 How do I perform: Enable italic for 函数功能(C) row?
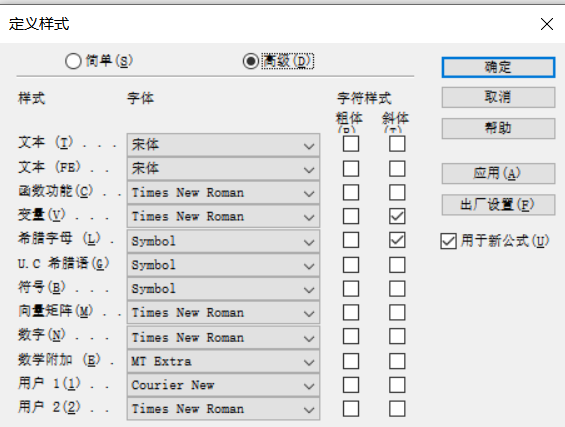pos(397,192)
